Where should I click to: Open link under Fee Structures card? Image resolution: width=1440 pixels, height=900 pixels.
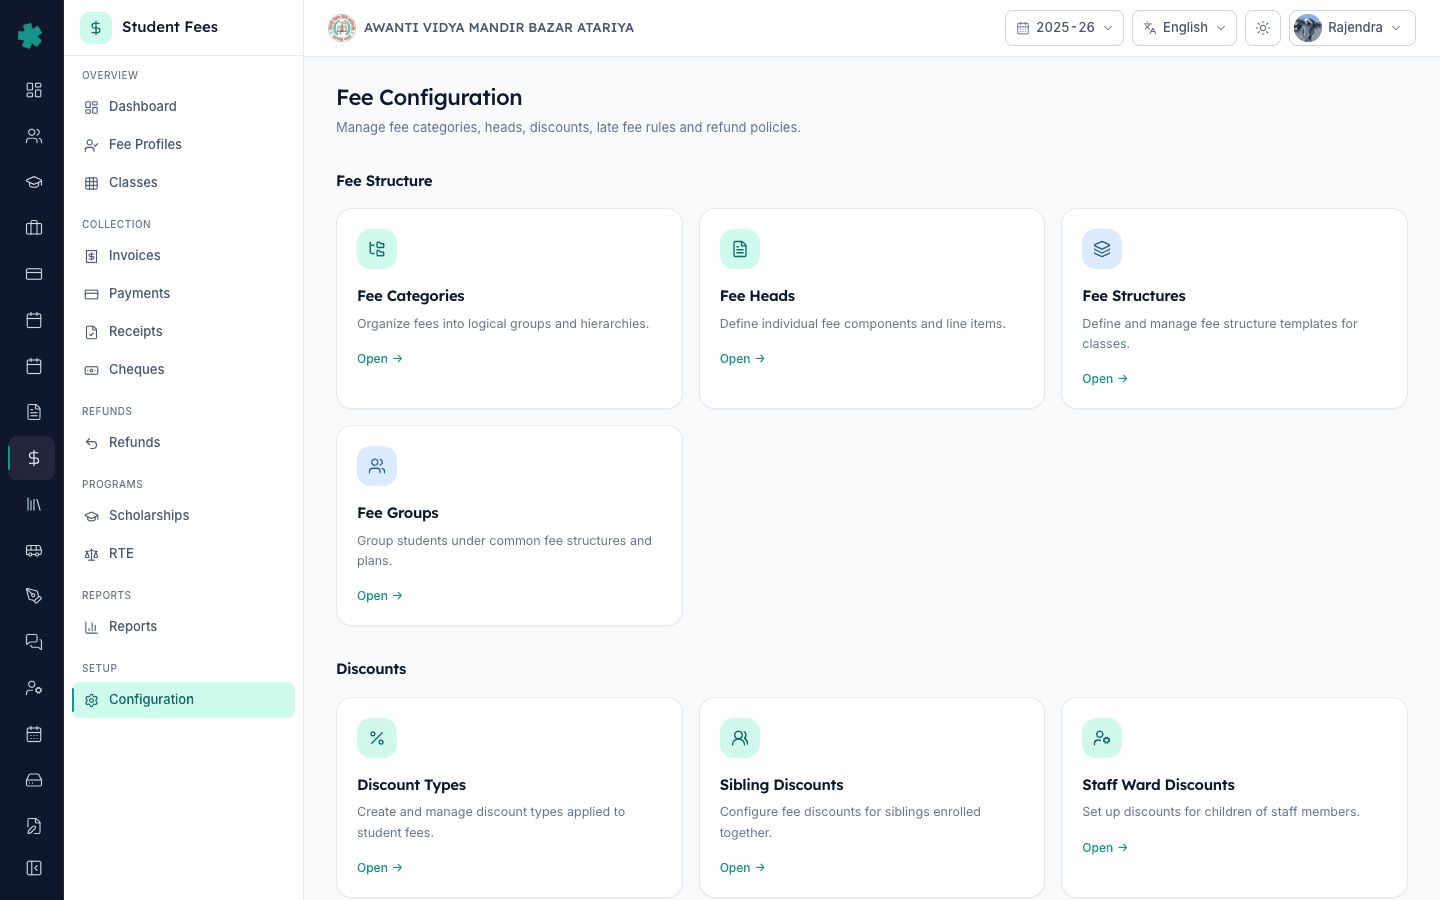pos(1105,379)
